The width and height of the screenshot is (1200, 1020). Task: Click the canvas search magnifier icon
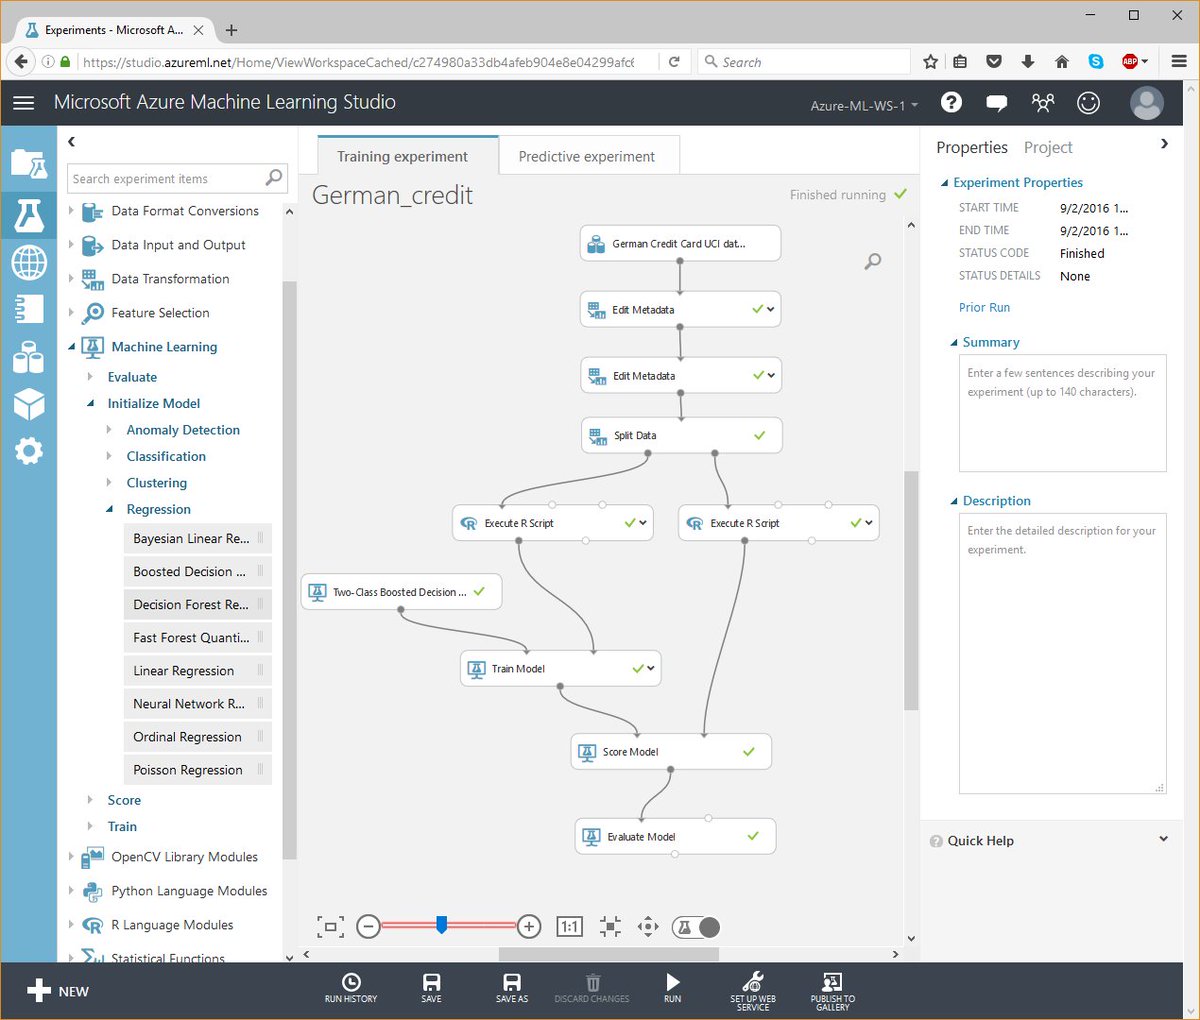(873, 261)
